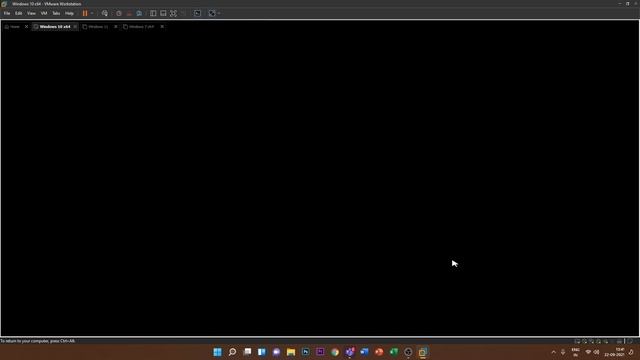Viewport: 640px width, 360px height.
Task: Click the Send Ctrl+Alt+Del toolbar icon
Action: pos(105,13)
